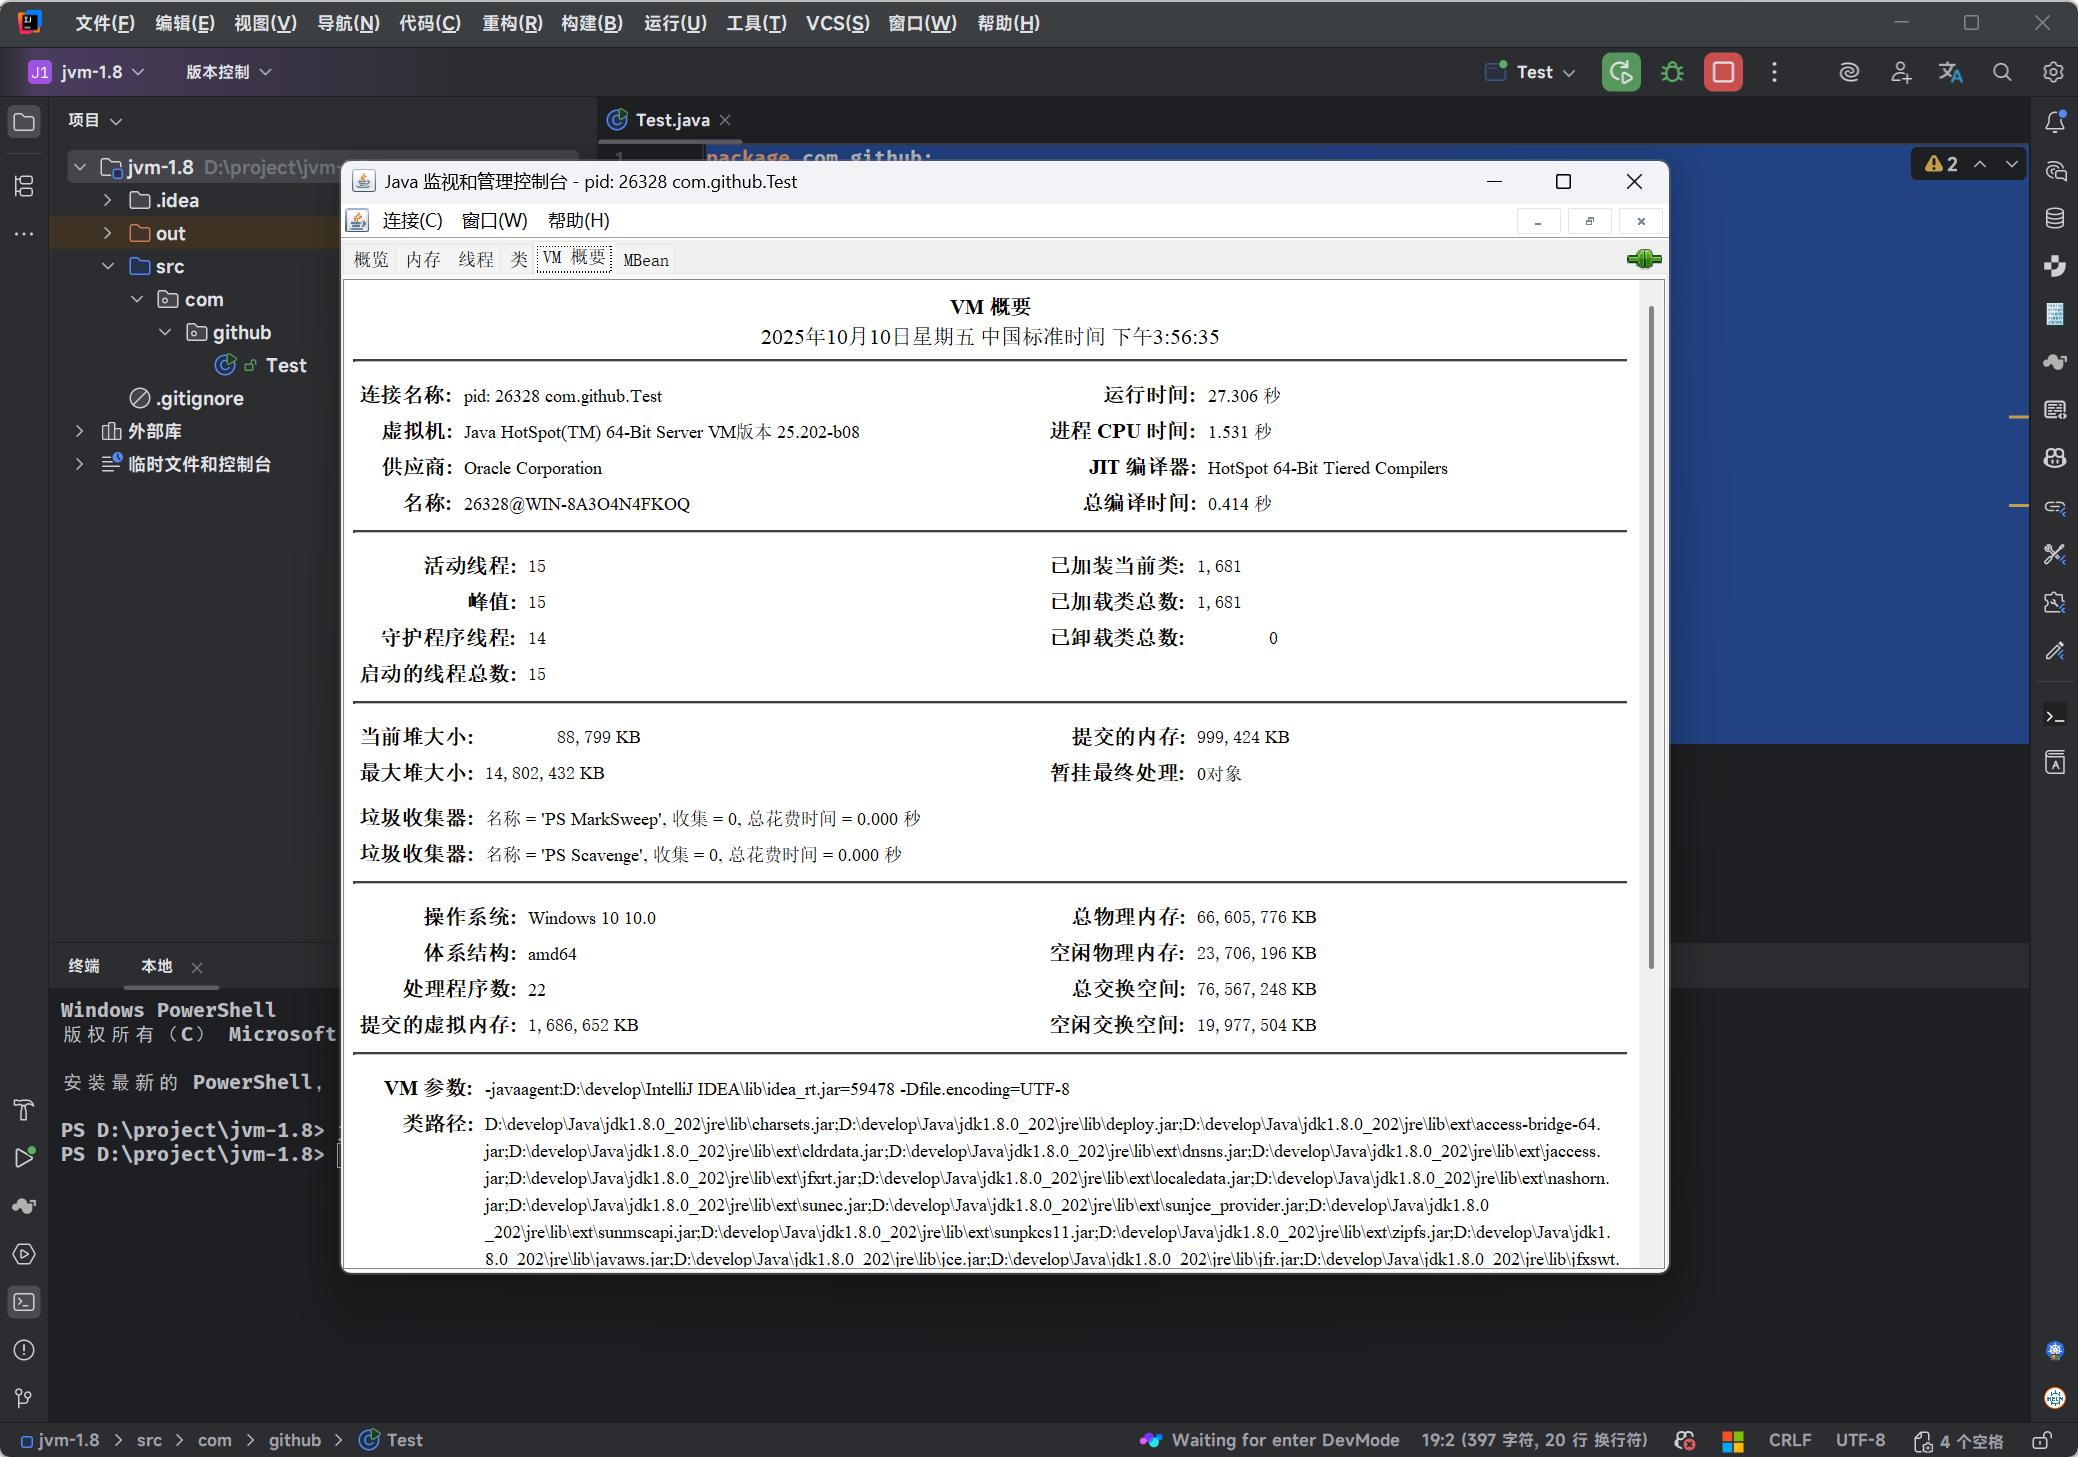Open the Problems tool window icon
The image size is (2078, 1457).
pyautogui.click(x=24, y=1350)
